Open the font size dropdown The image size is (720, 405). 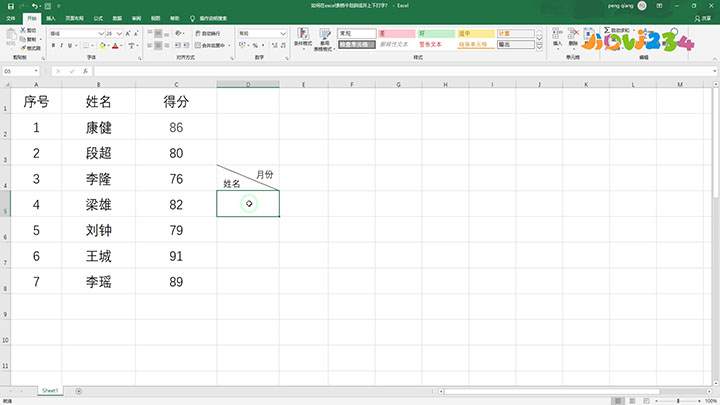tap(119, 34)
